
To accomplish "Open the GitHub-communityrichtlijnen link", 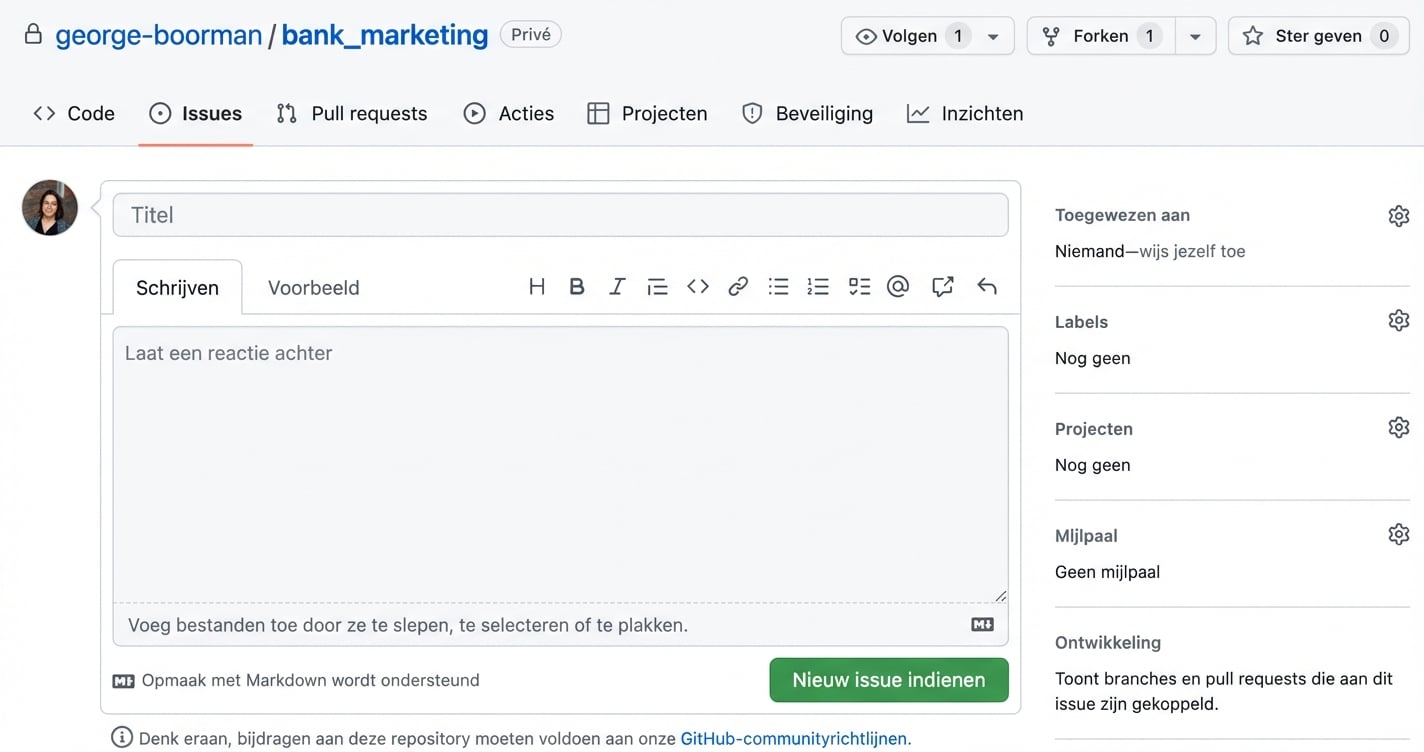I will 793,738.
